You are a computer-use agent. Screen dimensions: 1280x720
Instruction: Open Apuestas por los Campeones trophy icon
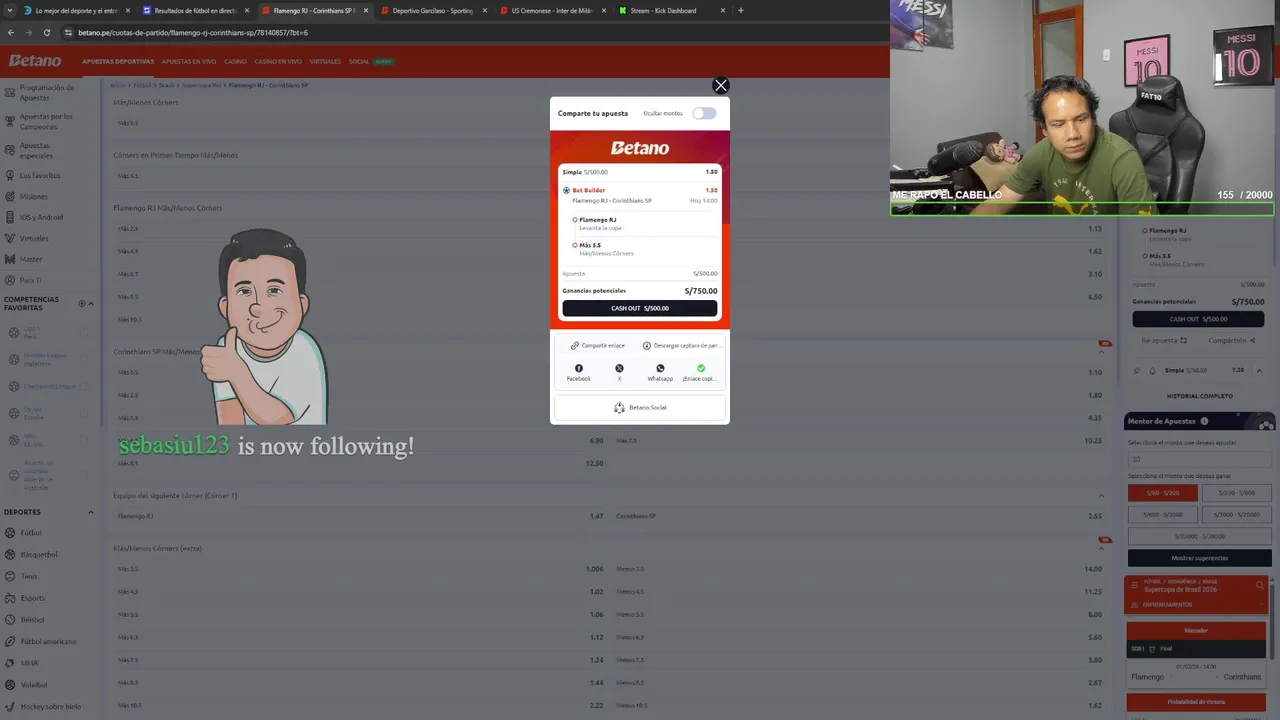click(9, 122)
